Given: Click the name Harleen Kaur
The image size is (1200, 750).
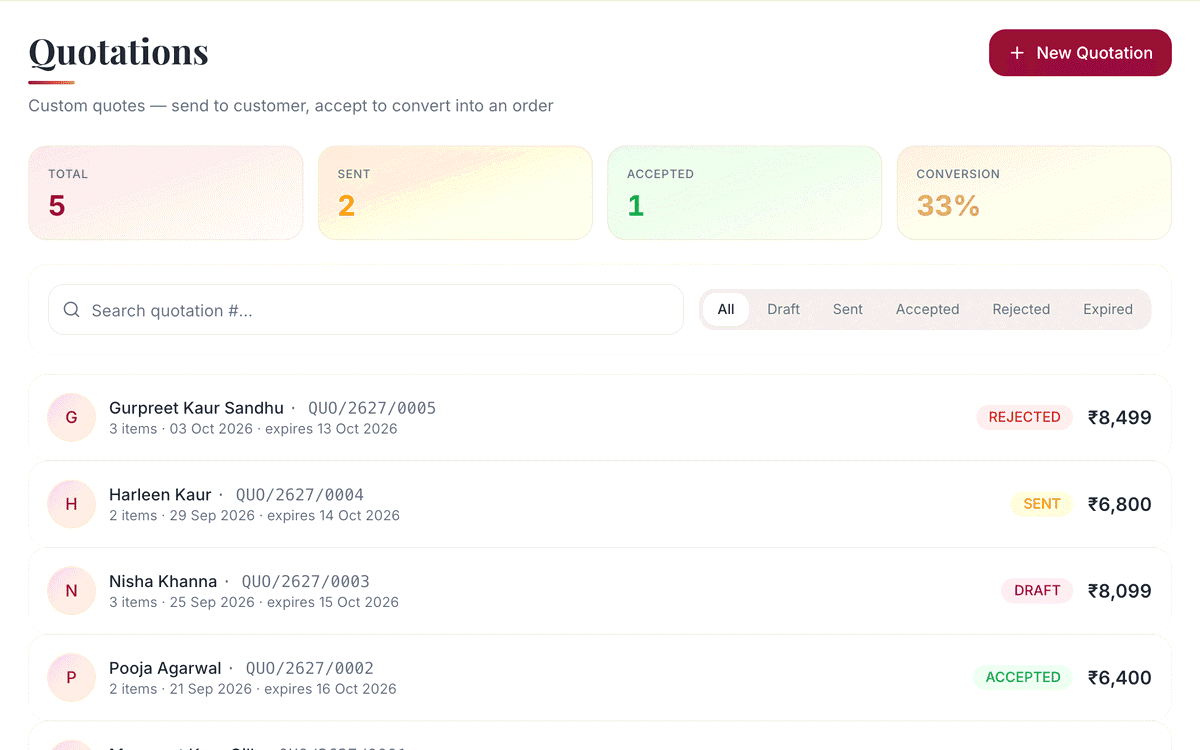Looking at the screenshot, I should pyautogui.click(x=160, y=495).
